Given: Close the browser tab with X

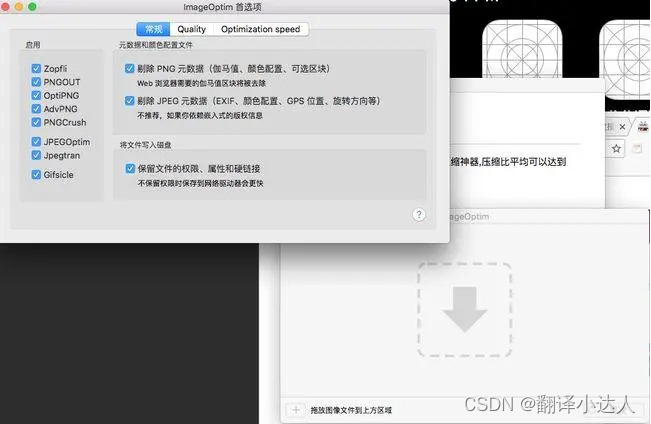Looking at the screenshot, I should point(622,127).
